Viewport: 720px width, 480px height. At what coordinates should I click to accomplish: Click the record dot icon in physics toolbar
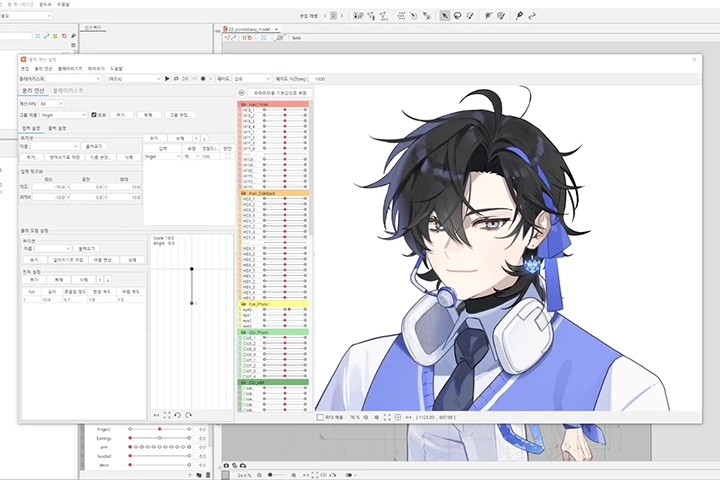point(203,79)
